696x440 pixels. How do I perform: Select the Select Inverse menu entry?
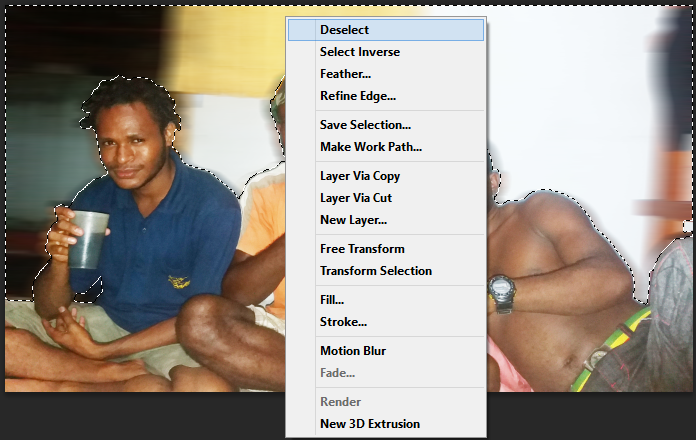point(386,52)
